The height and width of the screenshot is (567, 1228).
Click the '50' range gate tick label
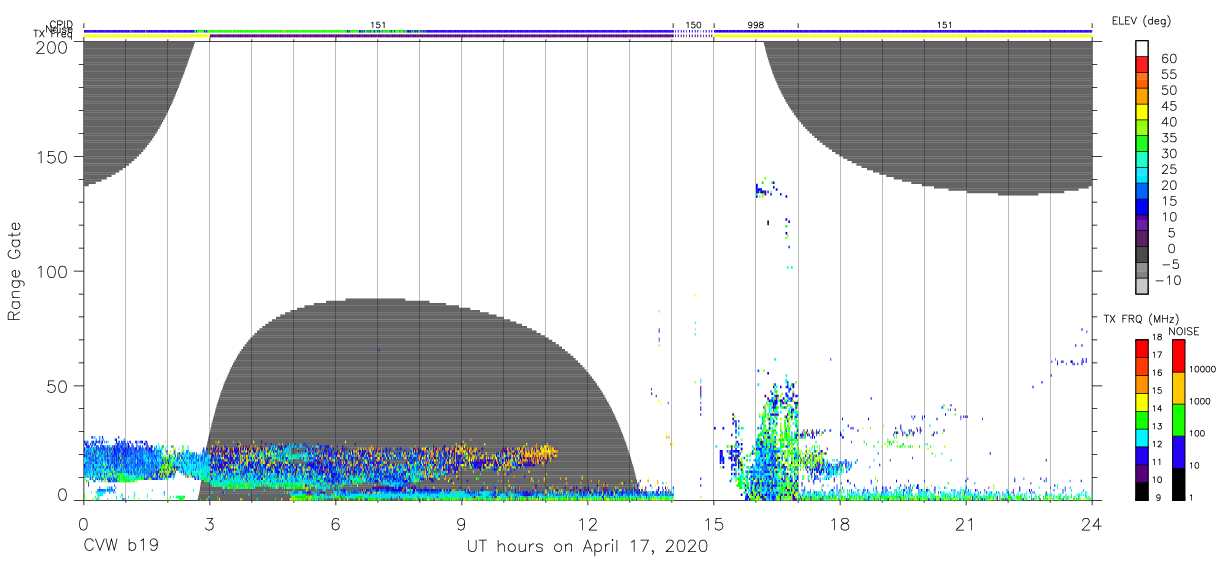[57, 385]
